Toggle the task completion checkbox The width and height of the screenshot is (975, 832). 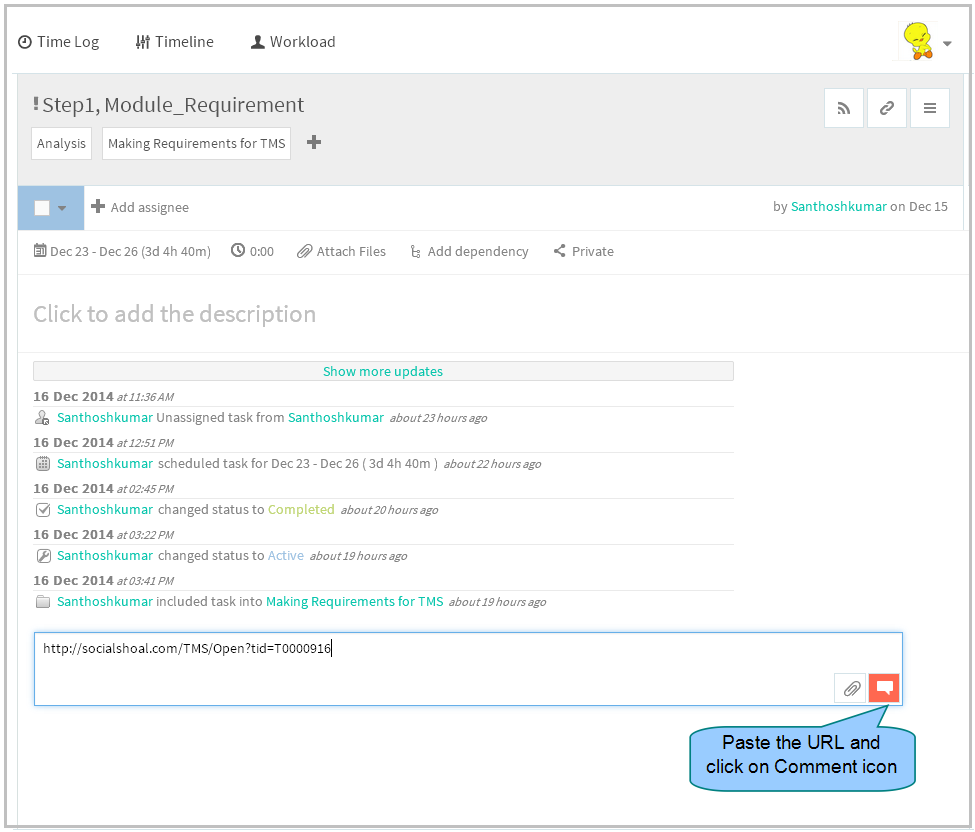click(x=42, y=208)
